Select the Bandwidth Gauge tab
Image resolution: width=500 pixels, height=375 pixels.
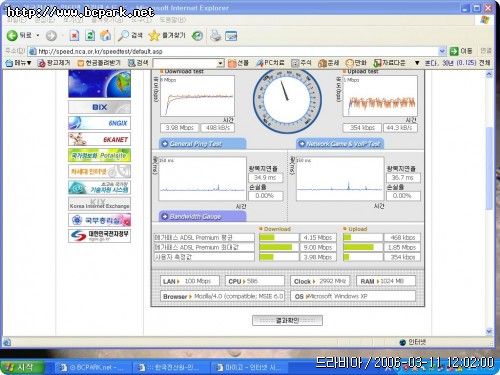[202, 216]
